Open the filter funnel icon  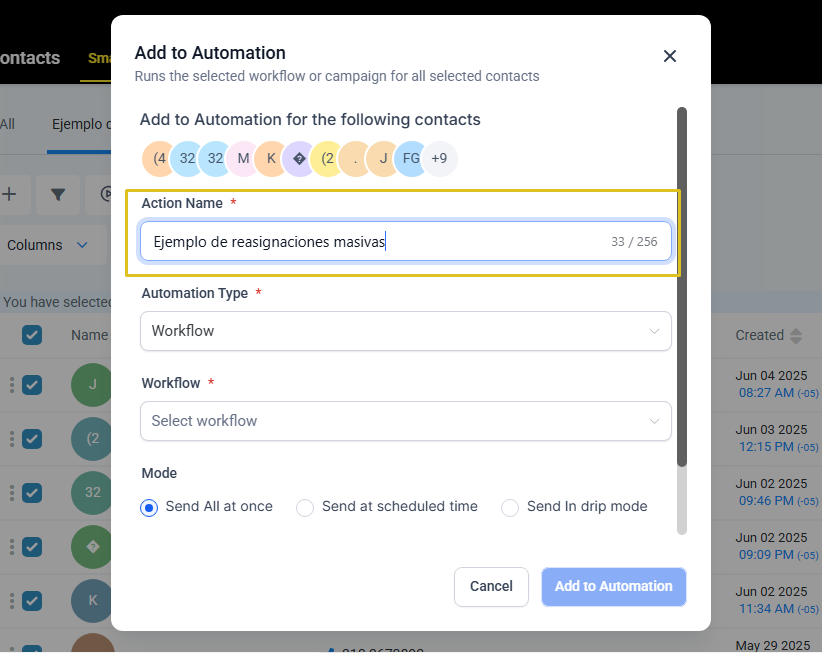point(58,194)
